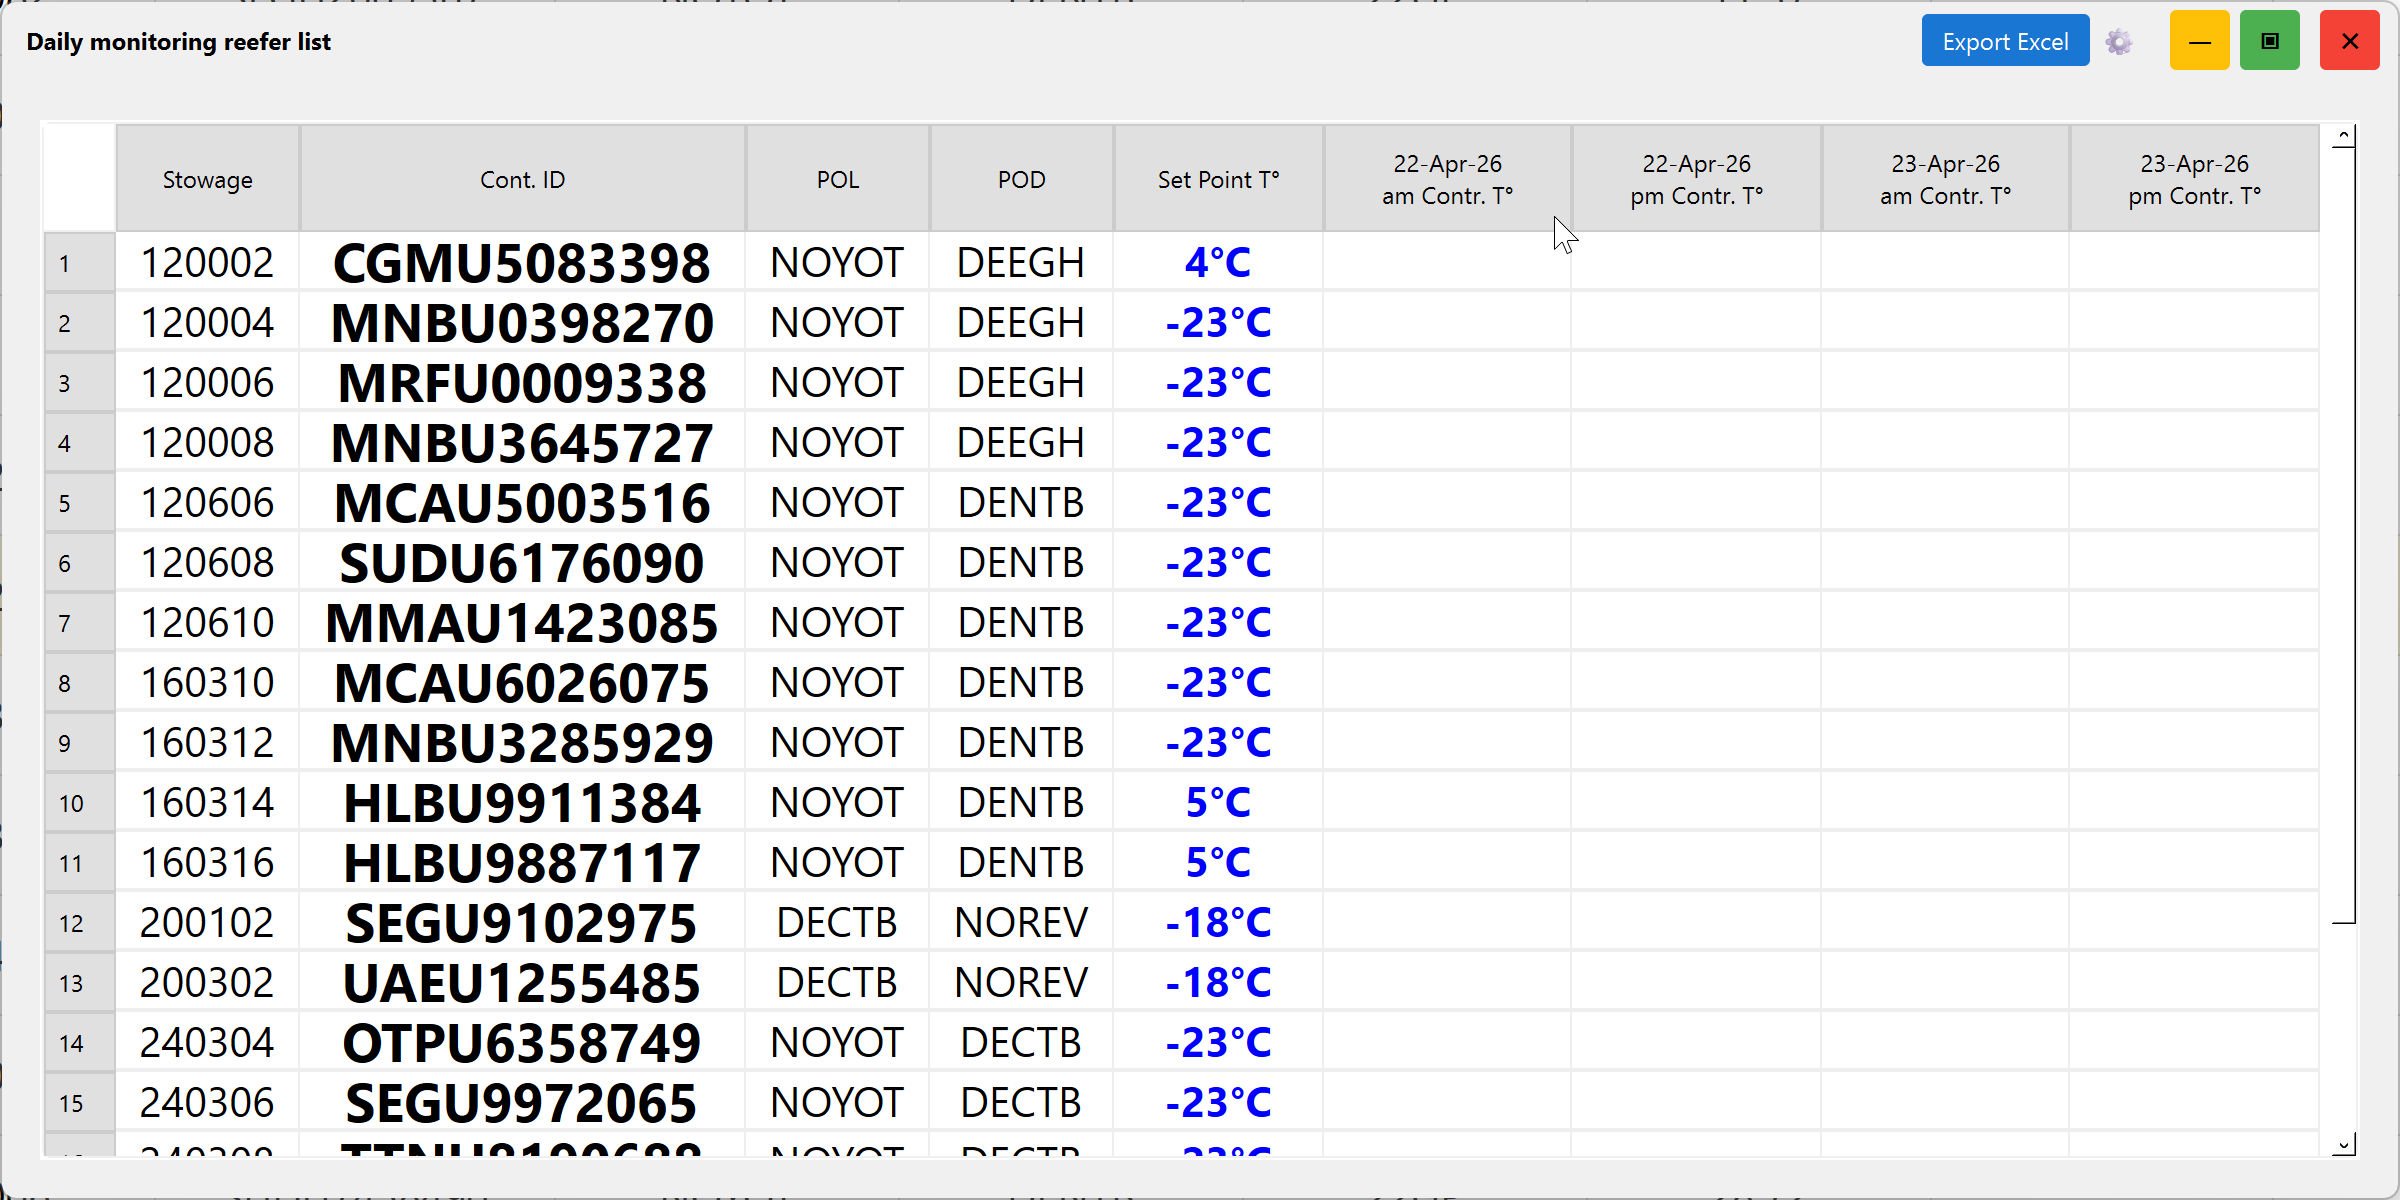The height and width of the screenshot is (1200, 2400).
Task: Select container MCAU5003516
Action: (x=522, y=503)
